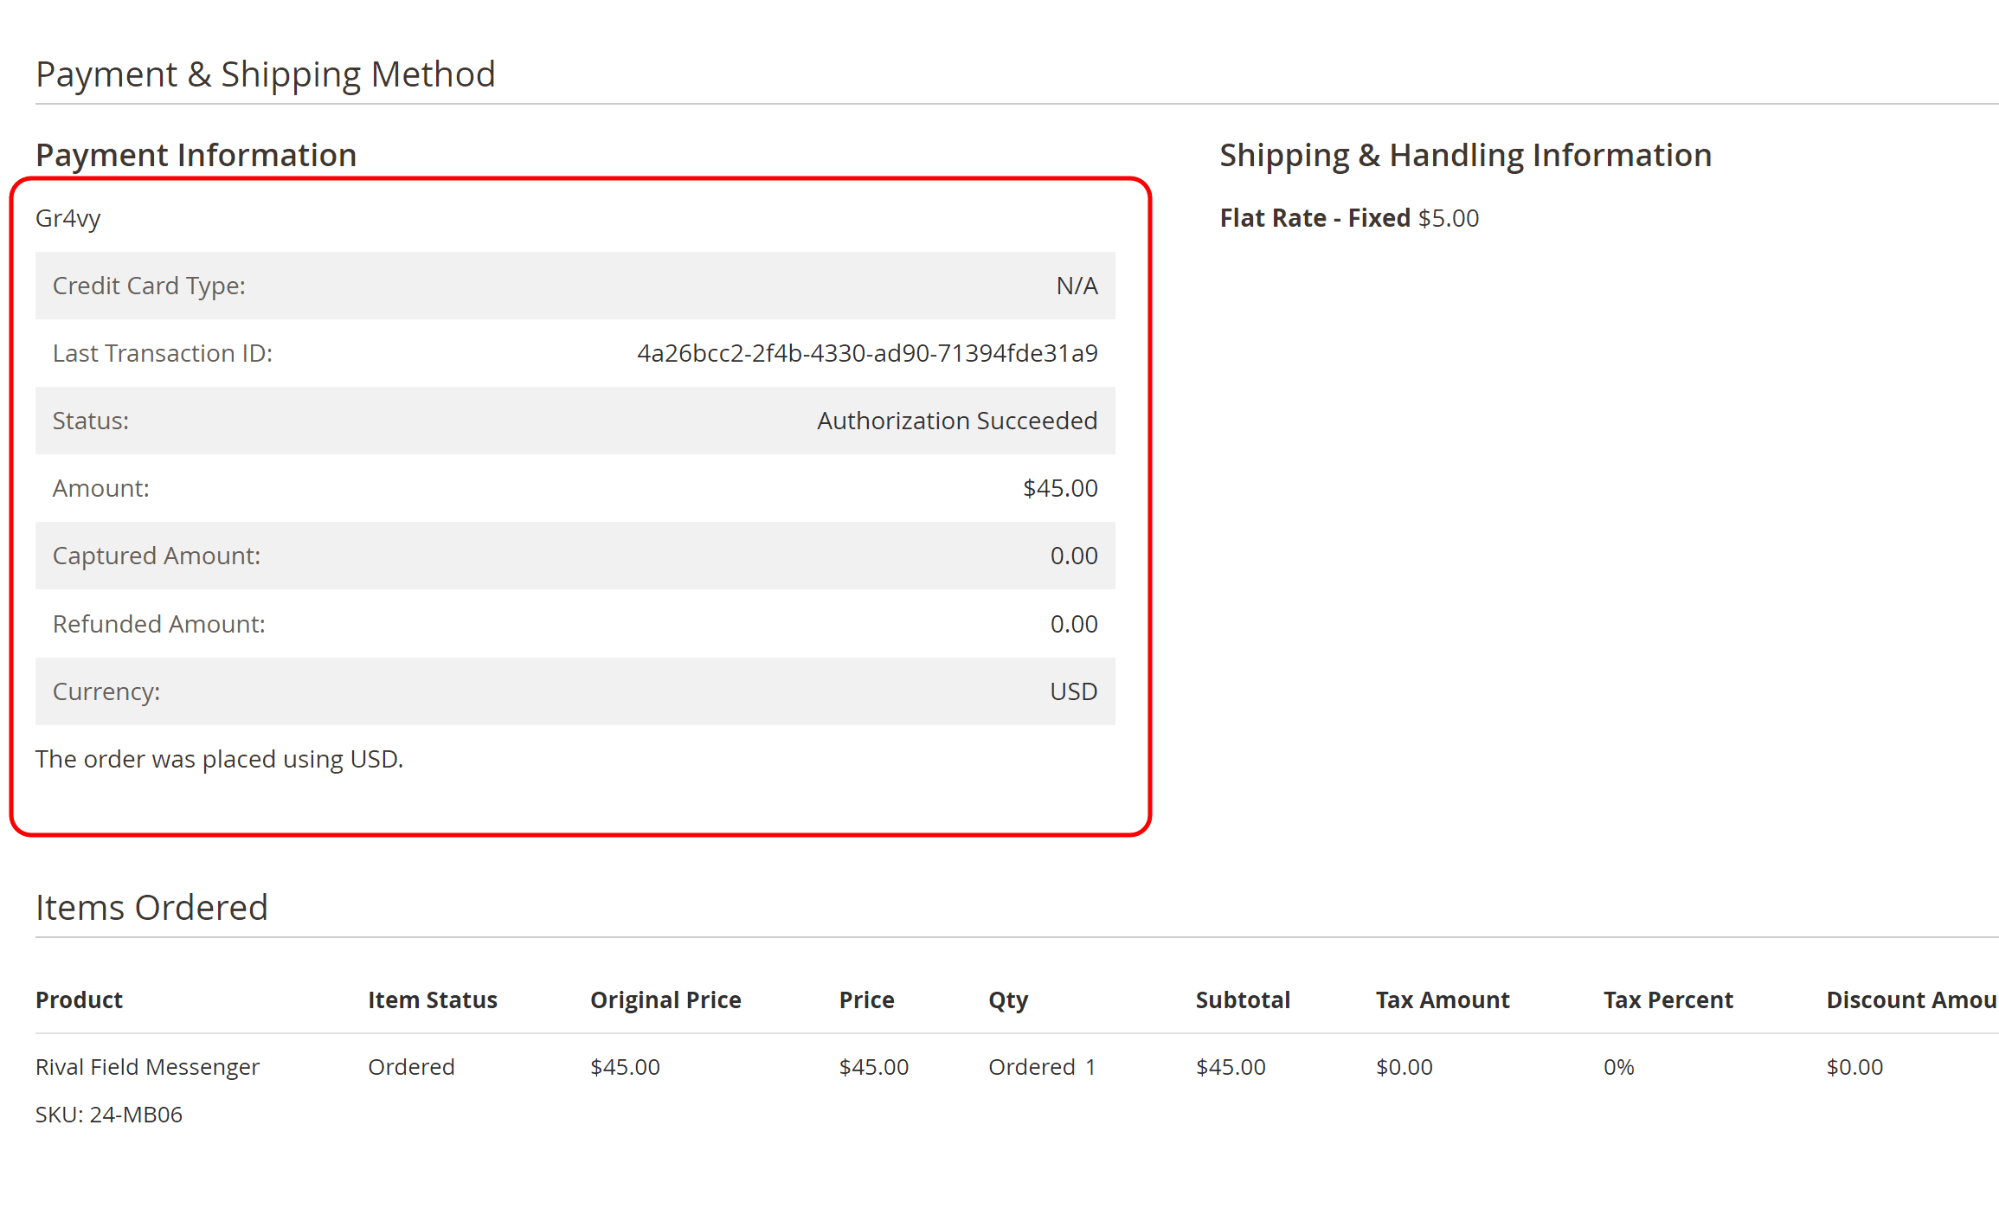
Task: Click the Original Price column header
Action: pyautogui.click(x=665, y=1000)
